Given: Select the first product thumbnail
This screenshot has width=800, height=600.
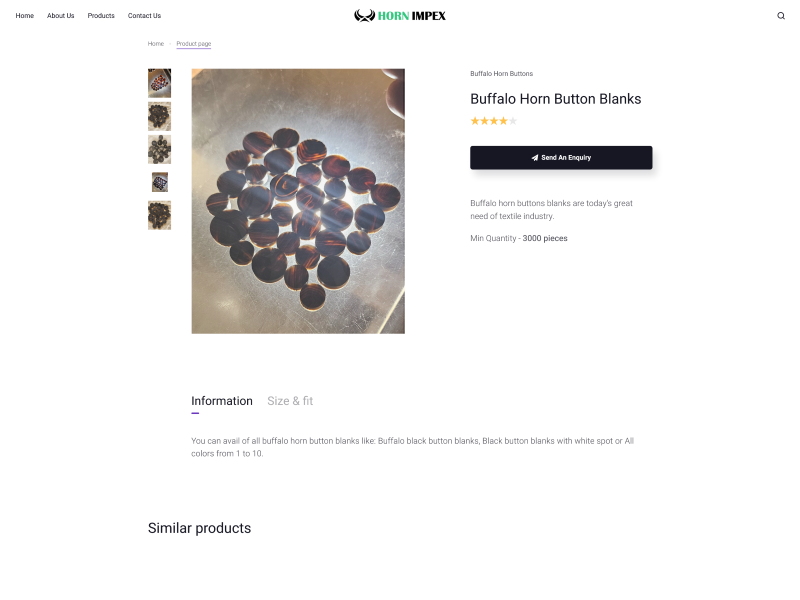Looking at the screenshot, I should (159, 83).
